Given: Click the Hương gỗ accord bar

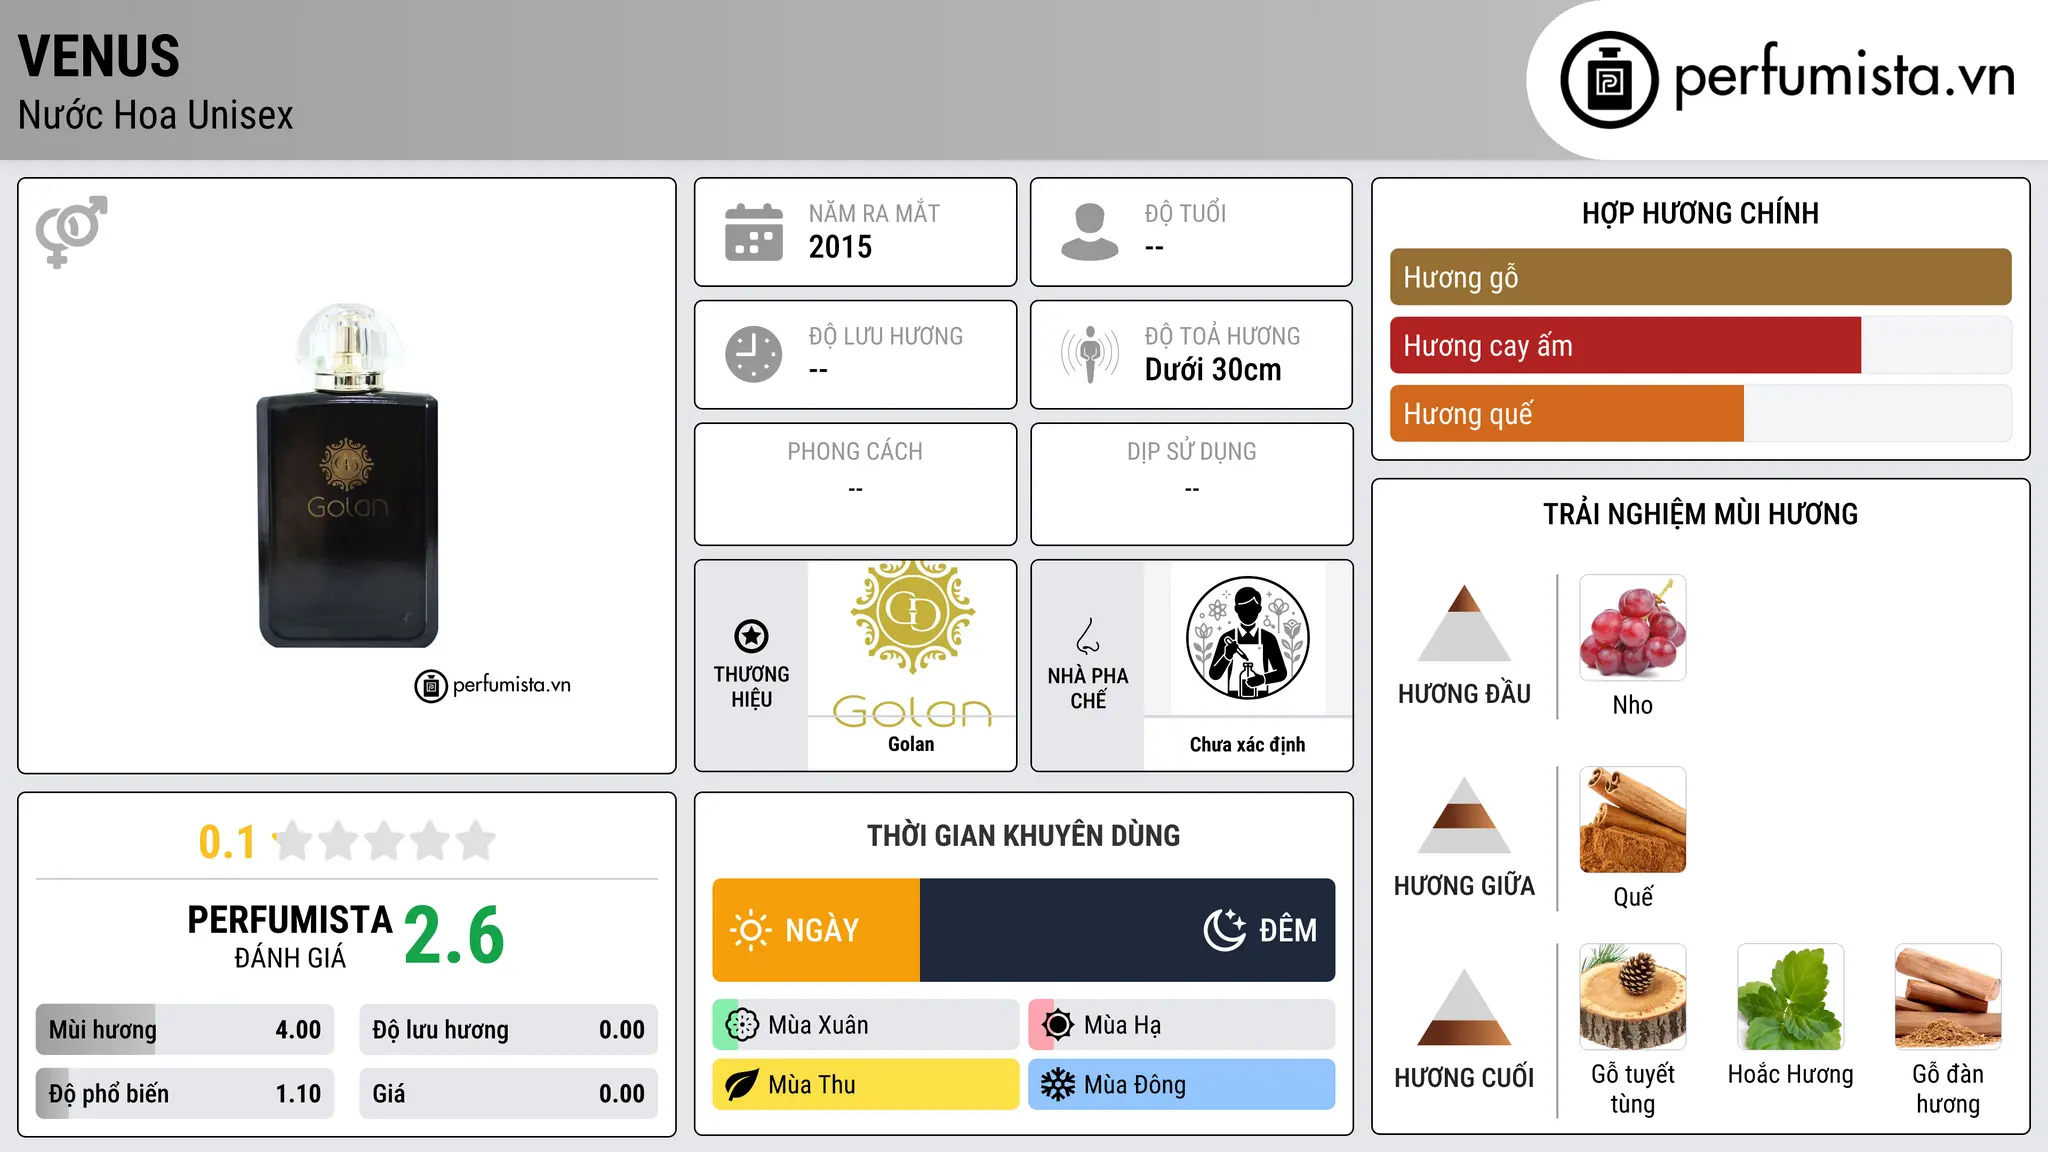Looking at the screenshot, I should coord(1701,277).
